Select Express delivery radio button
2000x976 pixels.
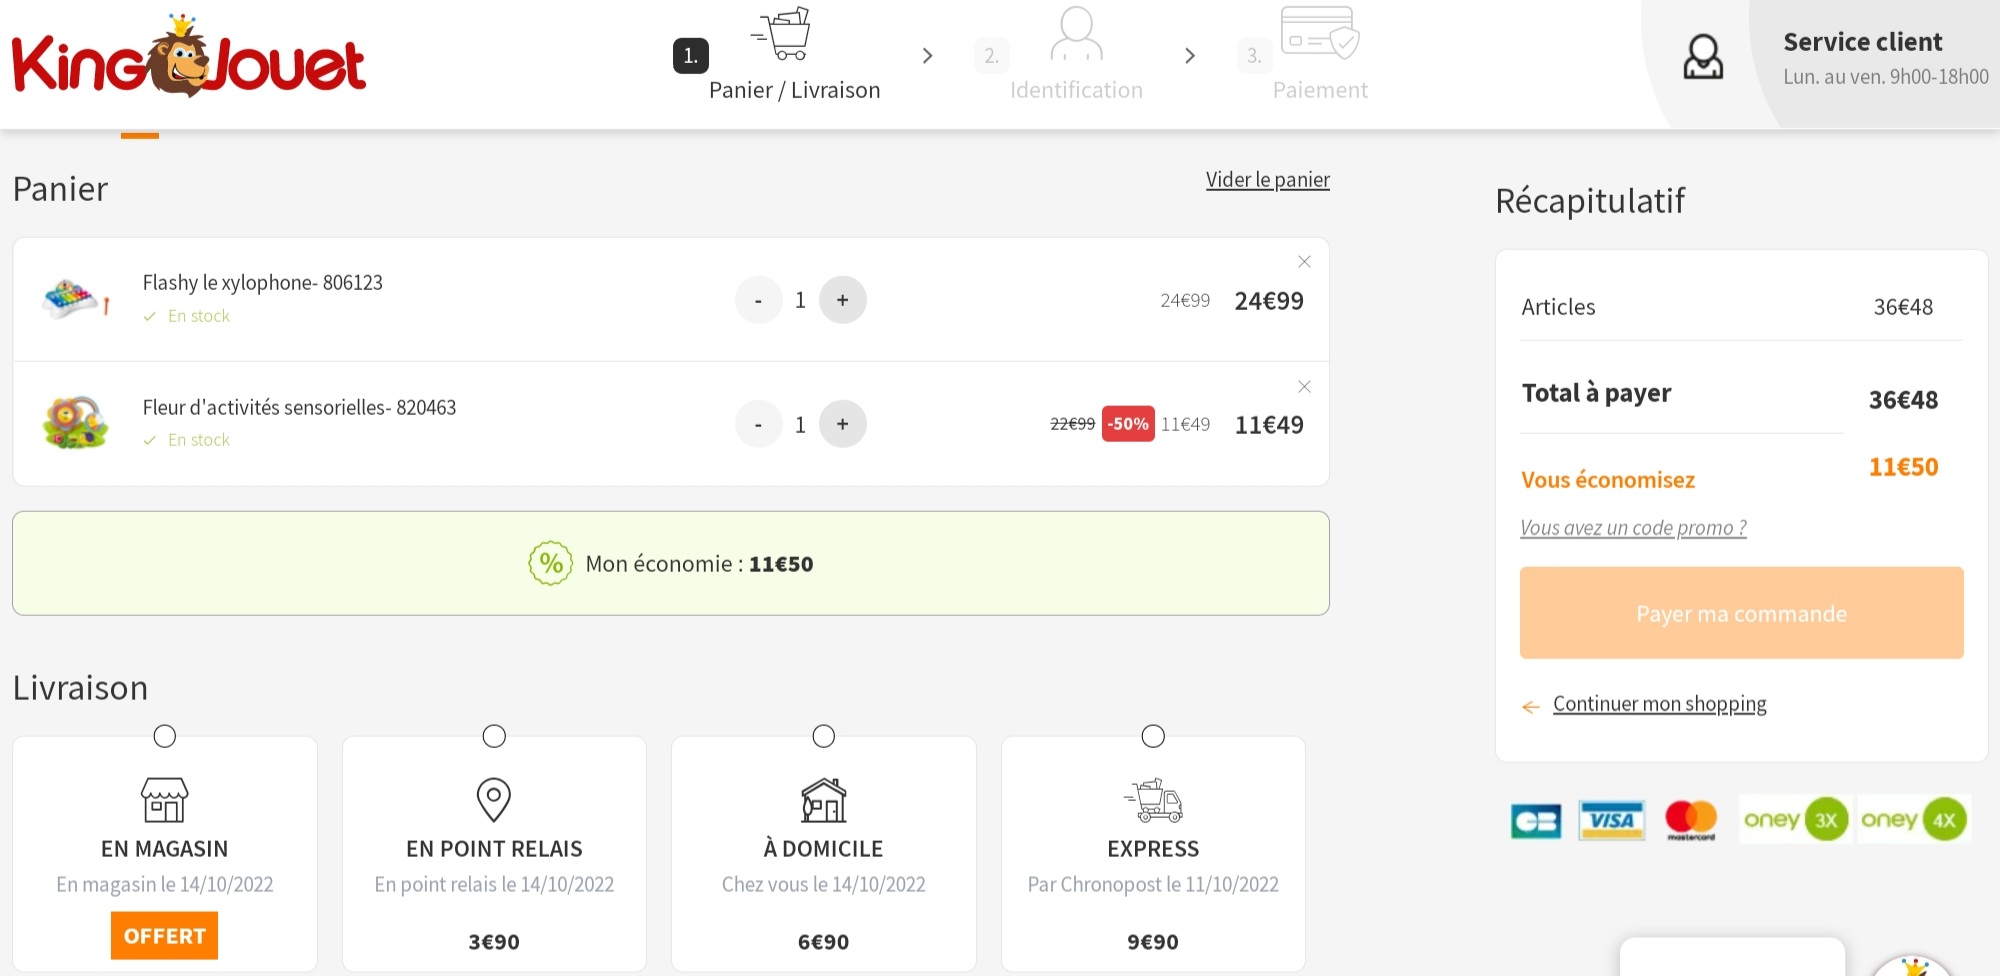coord(1153,736)
